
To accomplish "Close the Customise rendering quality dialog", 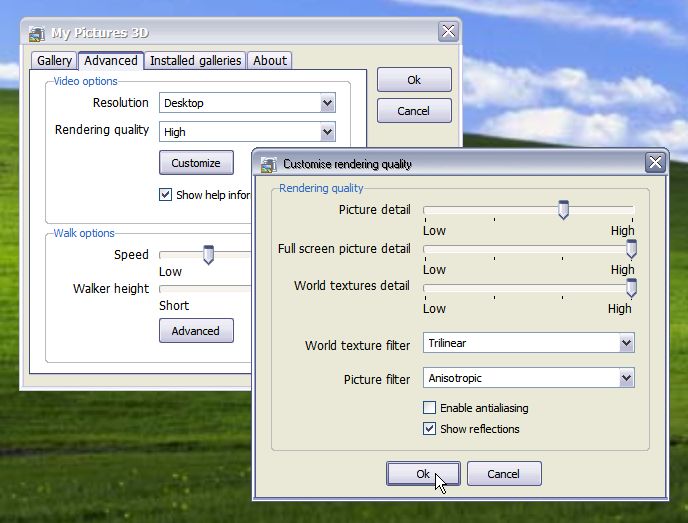I will click(656, 162).
